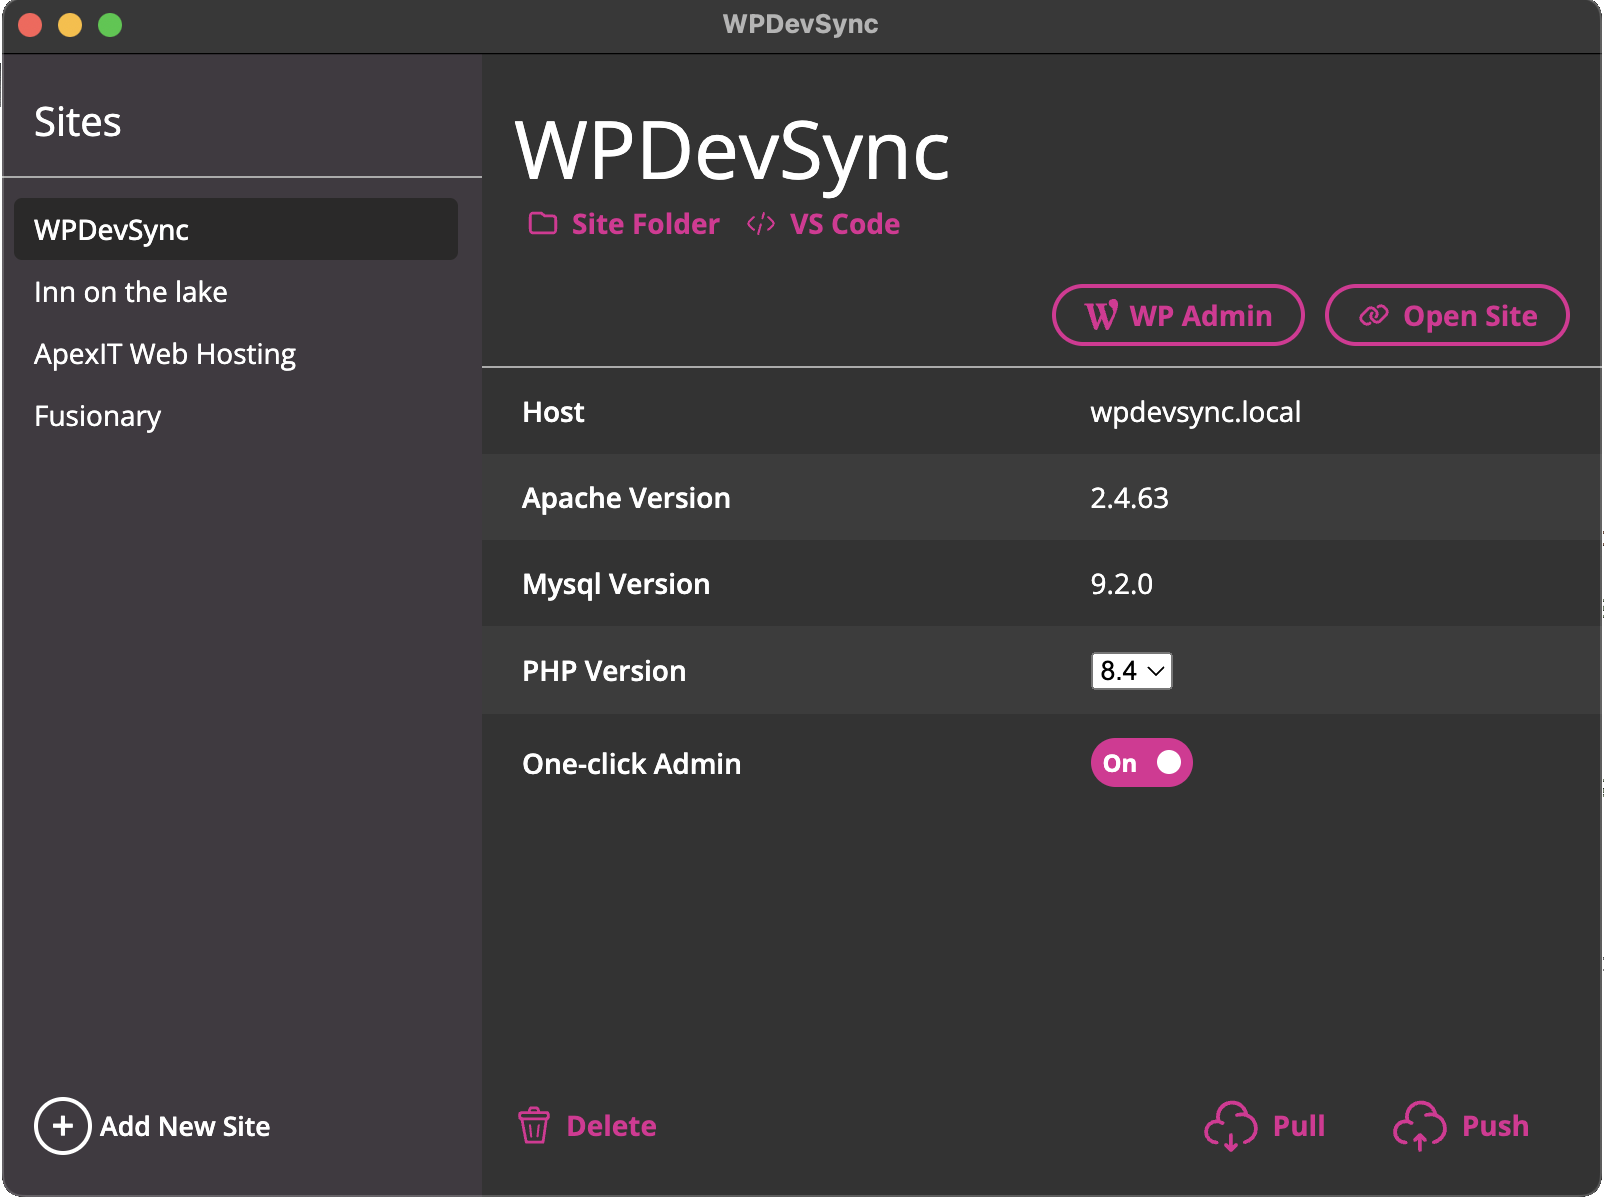Image resolution: width=1604 pixels, height=1197 pixels.
Task: Expand the PHP Version 8.4 dropdown
Action: 1131,671
